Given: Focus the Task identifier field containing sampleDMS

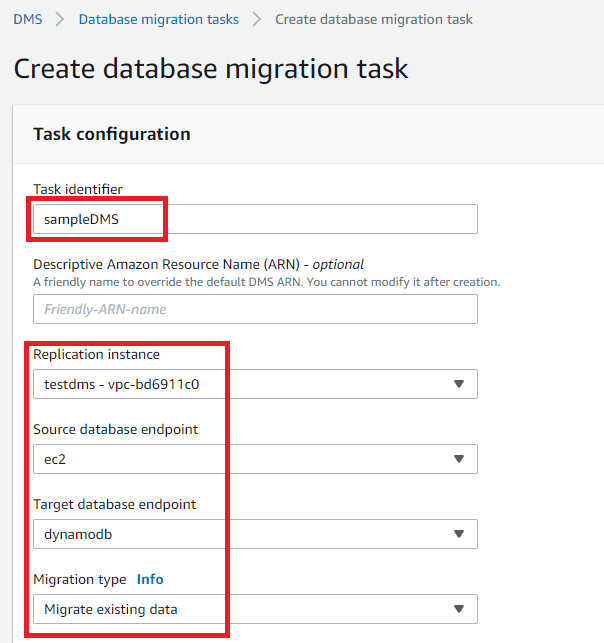Looking at the screenshot, I should (255, 219).
